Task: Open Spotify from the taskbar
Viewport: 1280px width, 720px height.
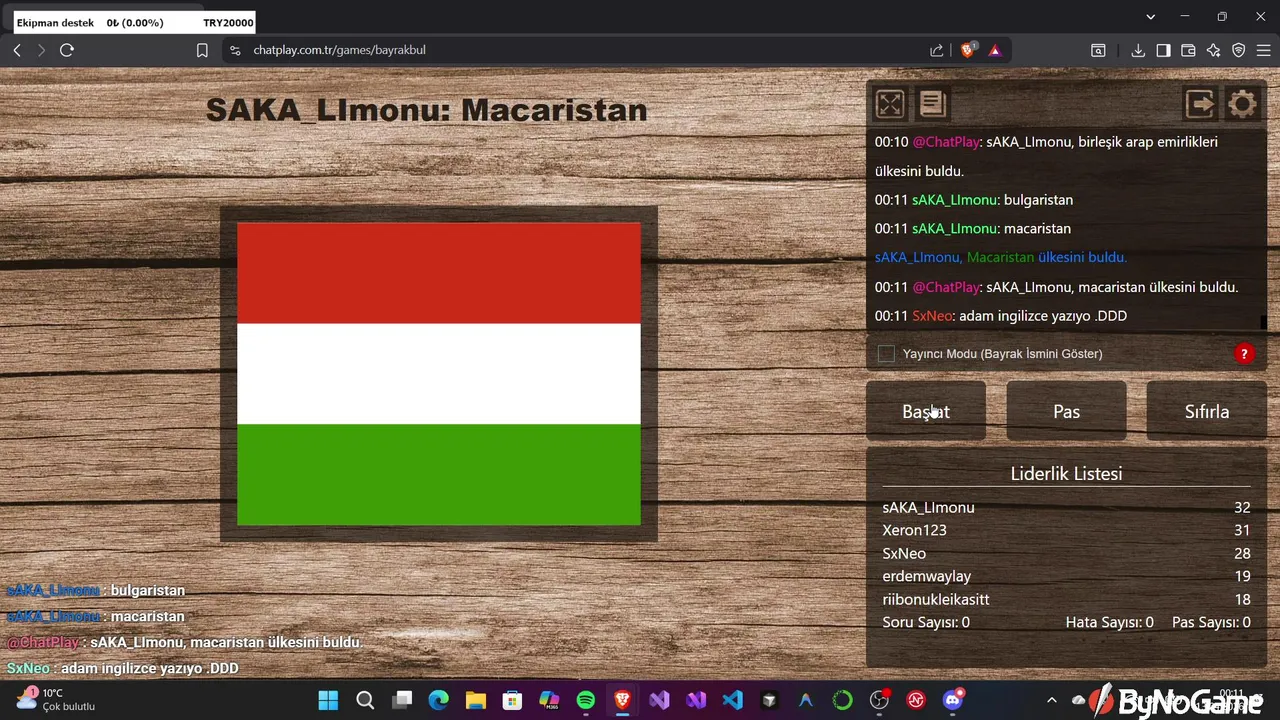Action: 586,700
